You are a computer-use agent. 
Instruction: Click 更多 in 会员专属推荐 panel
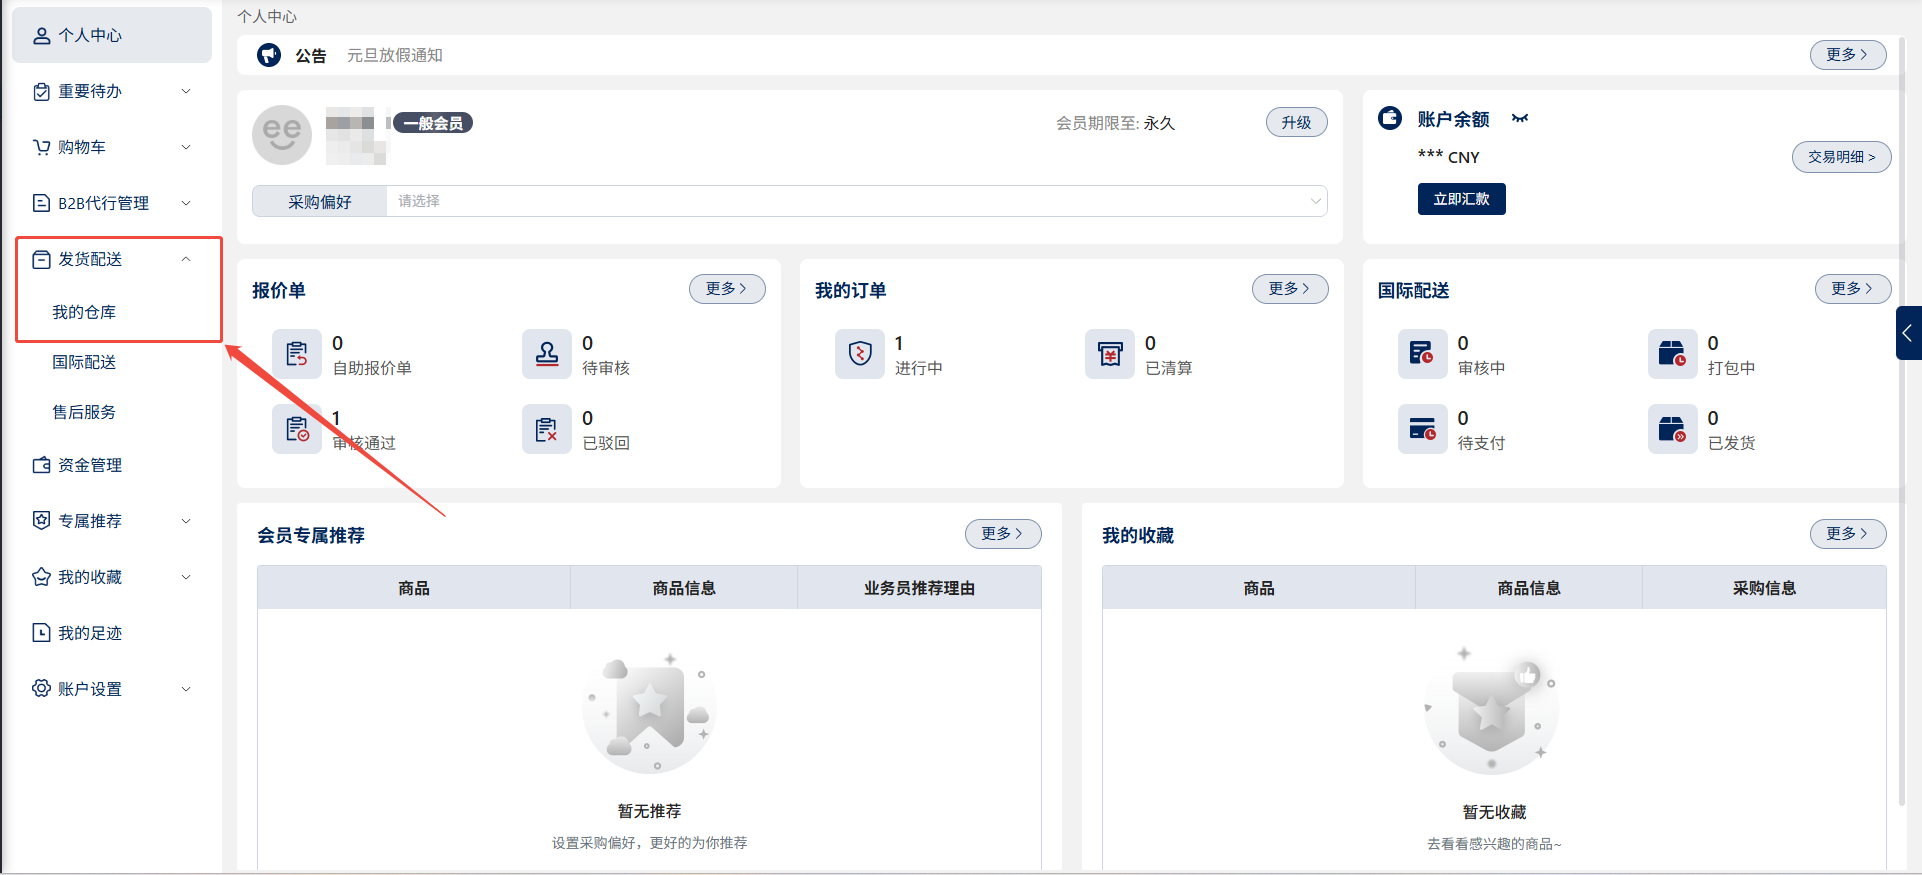pyautogui.click(x=1003, y=534)
